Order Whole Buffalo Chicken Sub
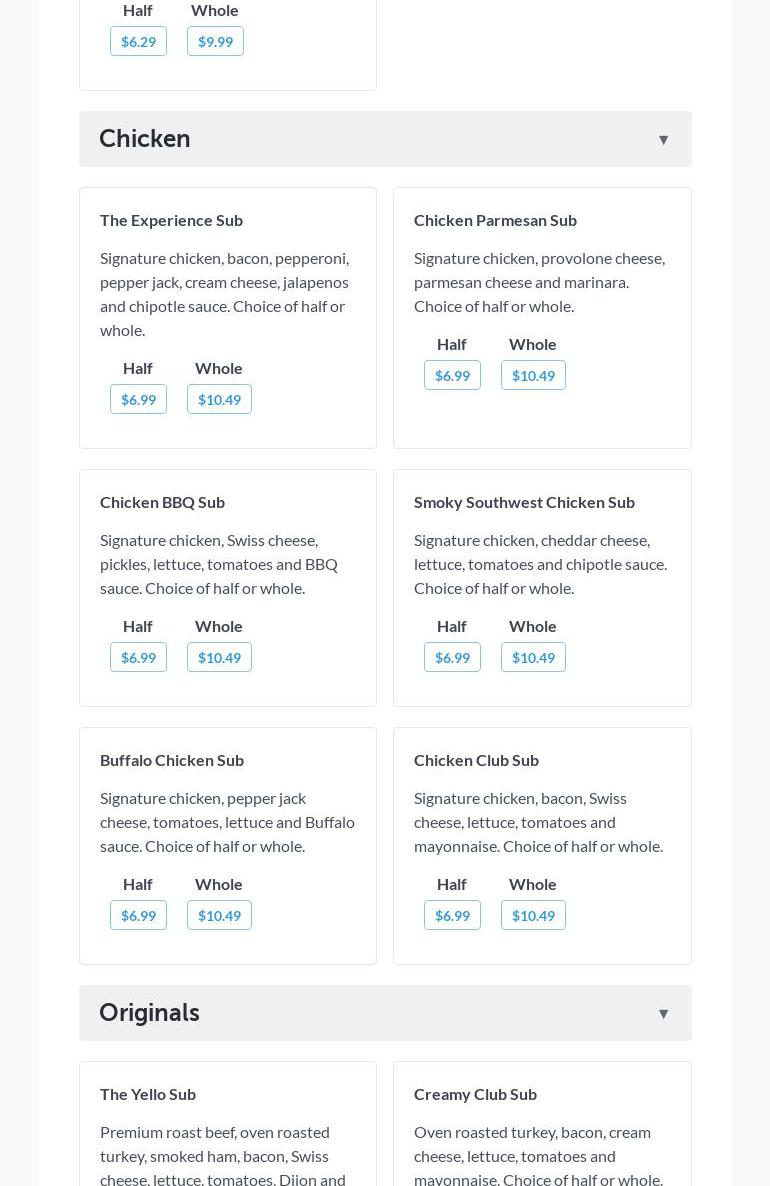The height and width of the screenshot is (1186, 770). coord(219,915)
